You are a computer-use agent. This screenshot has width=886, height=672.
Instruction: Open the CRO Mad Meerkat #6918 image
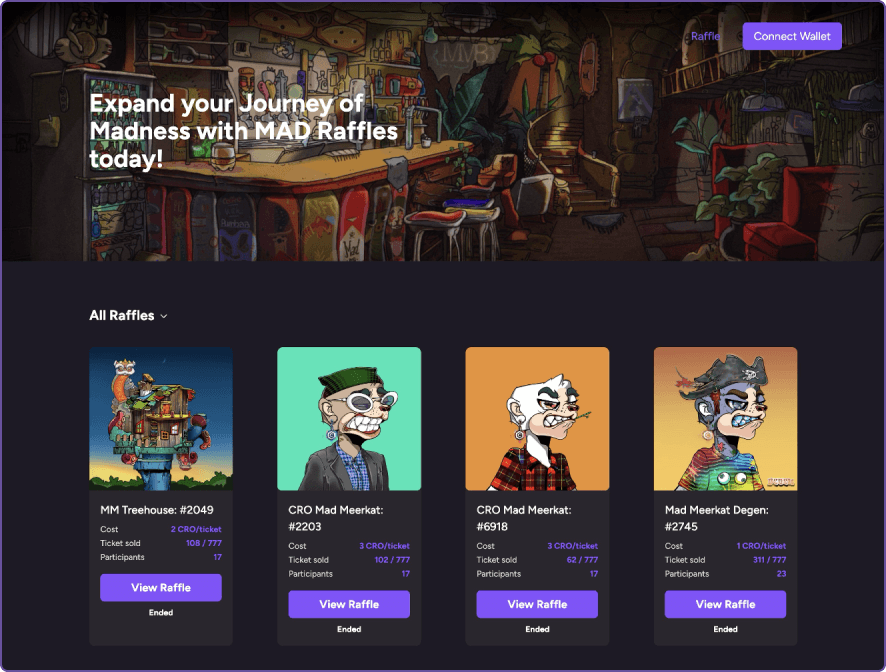pos(537,419)
